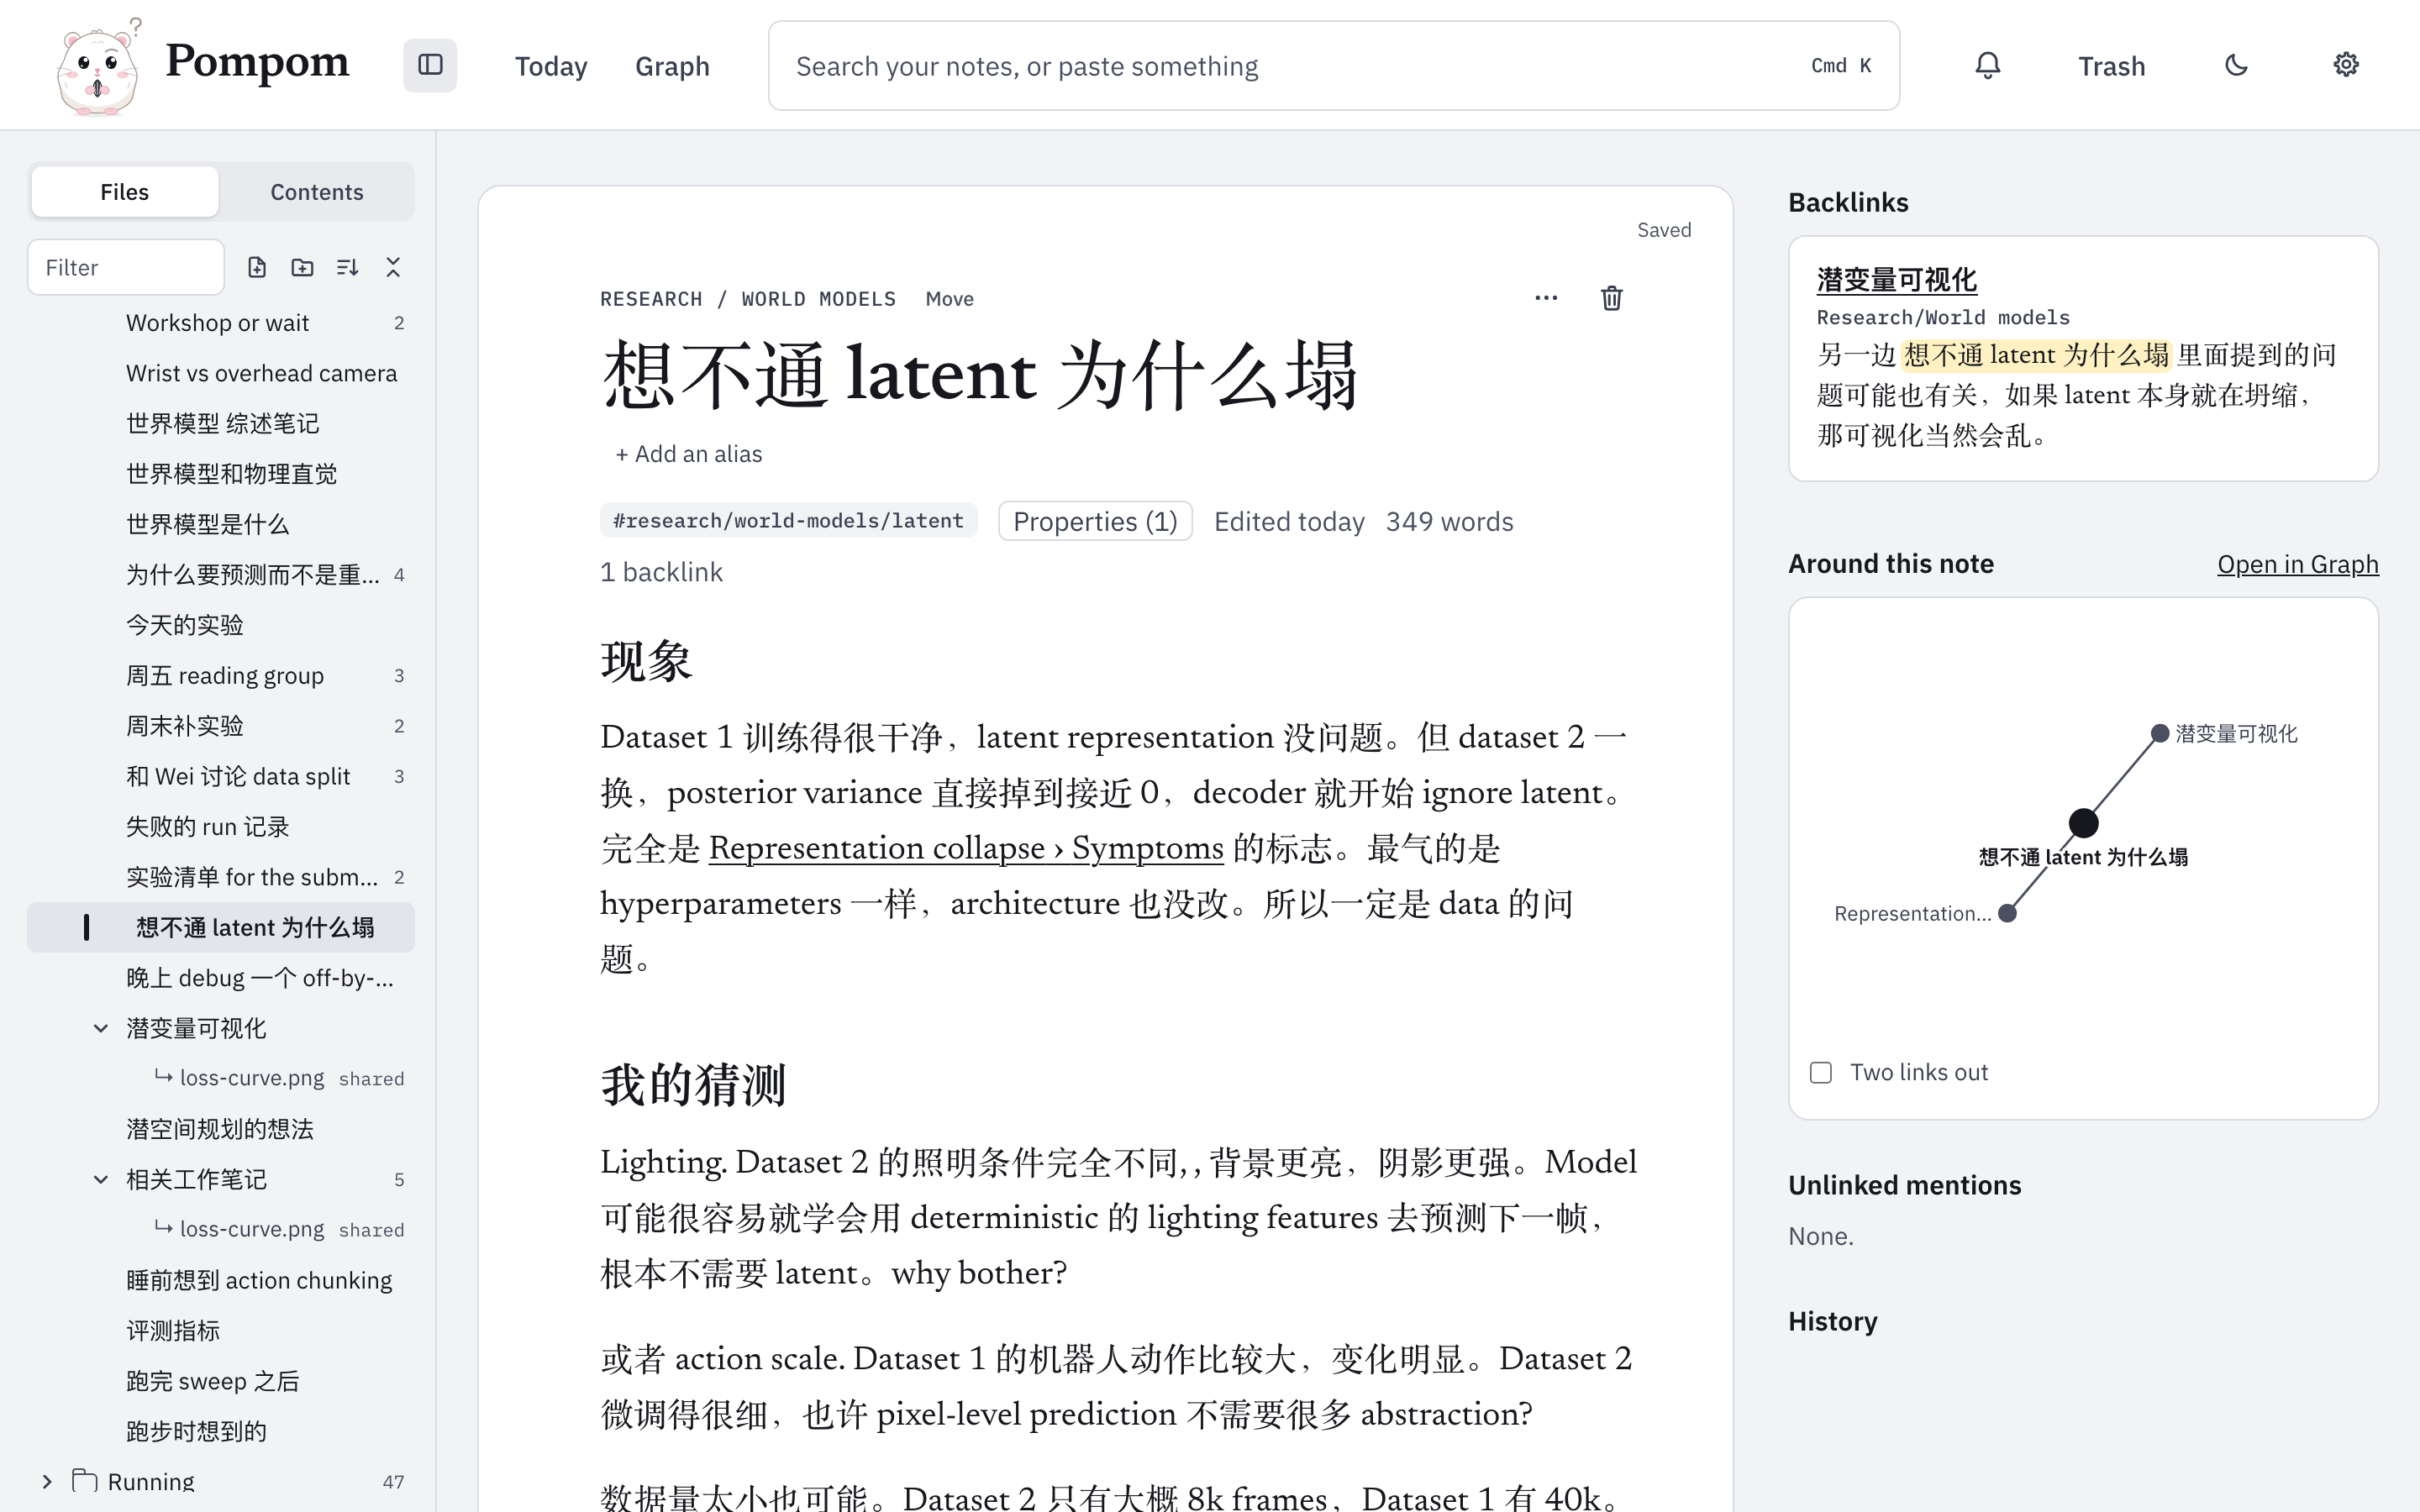
Task: Enable the Two links out checkbox
Action: [1821, 1072]
